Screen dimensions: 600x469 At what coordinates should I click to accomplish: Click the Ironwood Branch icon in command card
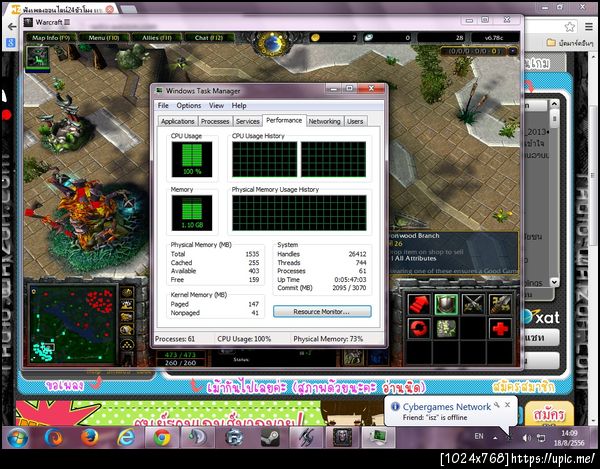(x=446, y=328)
